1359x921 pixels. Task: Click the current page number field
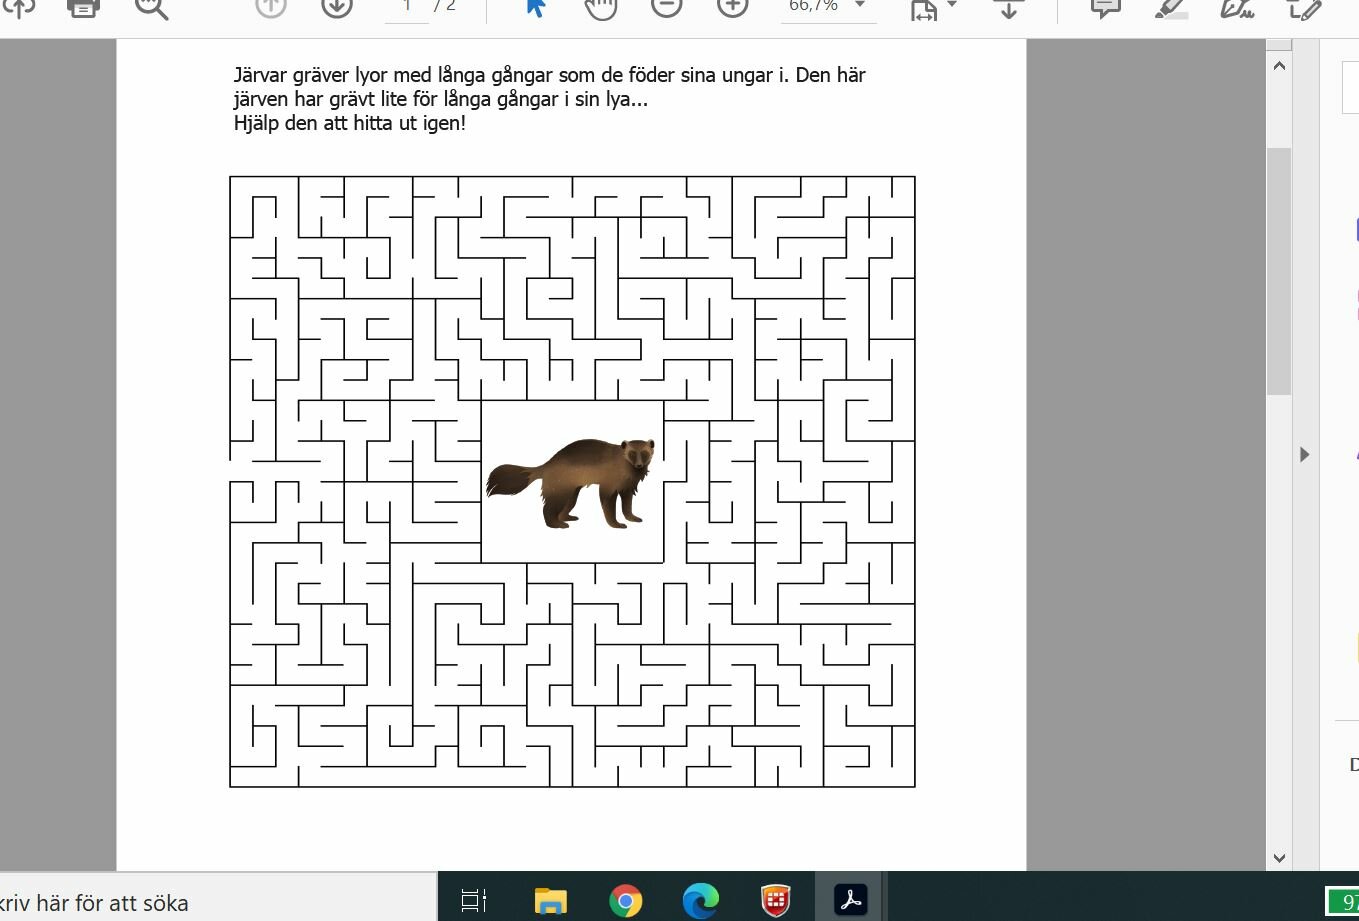click(x=407, y=7)
